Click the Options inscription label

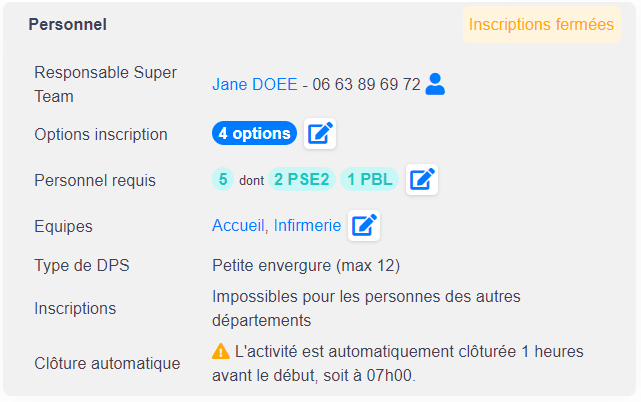point(101,135)
